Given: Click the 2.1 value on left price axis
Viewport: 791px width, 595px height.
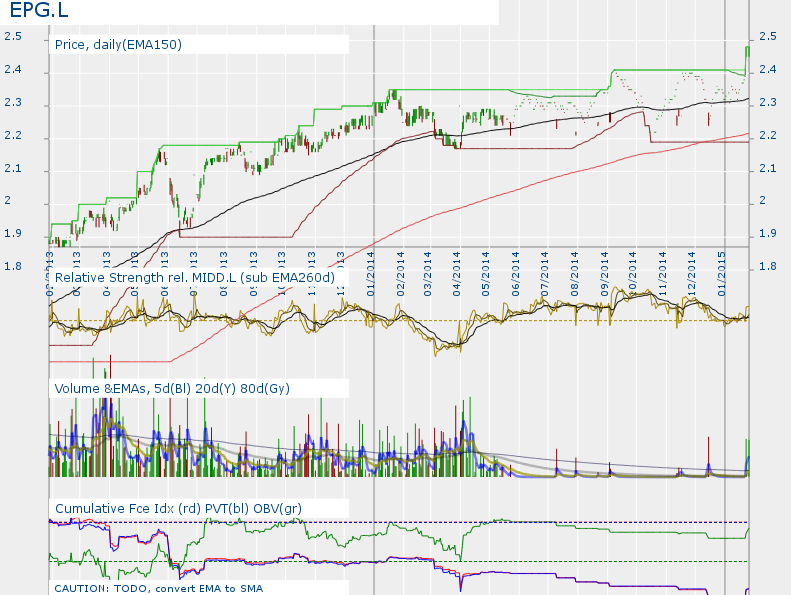Looking at the screenshot, I should click(x=13, y=168).
